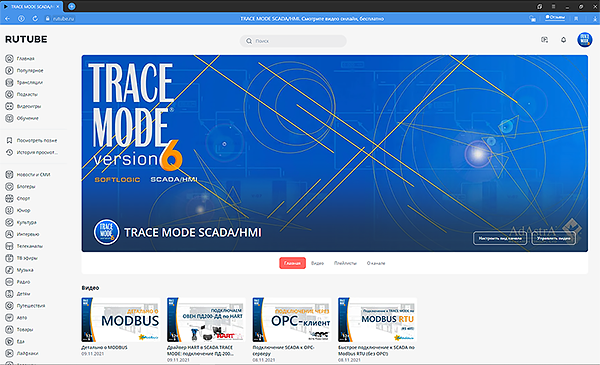
Task: Open the Интервью category
Action: [x=22, y=234]
